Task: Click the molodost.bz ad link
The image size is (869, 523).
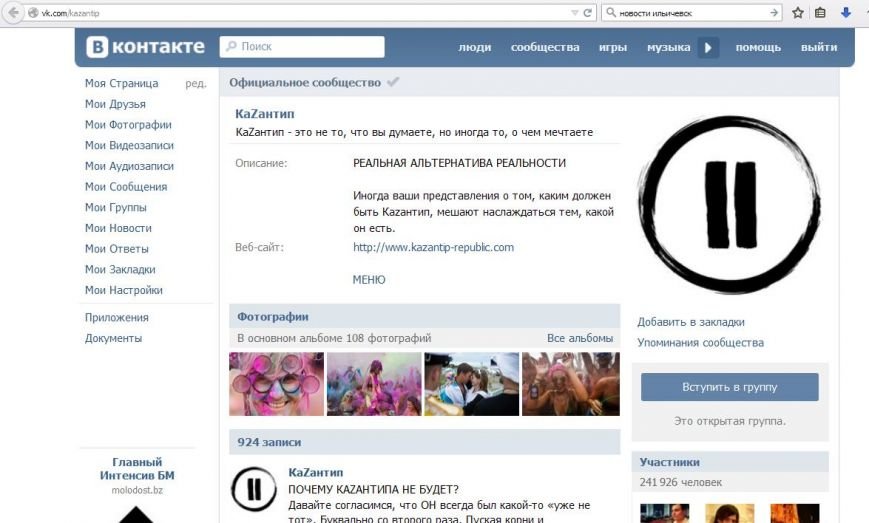Action: pos(137,490)
